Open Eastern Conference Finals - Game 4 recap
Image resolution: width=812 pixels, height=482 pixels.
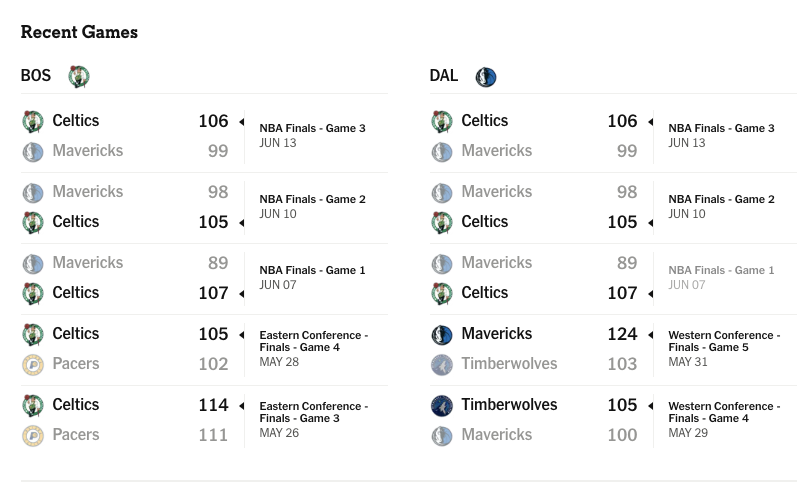314,341
